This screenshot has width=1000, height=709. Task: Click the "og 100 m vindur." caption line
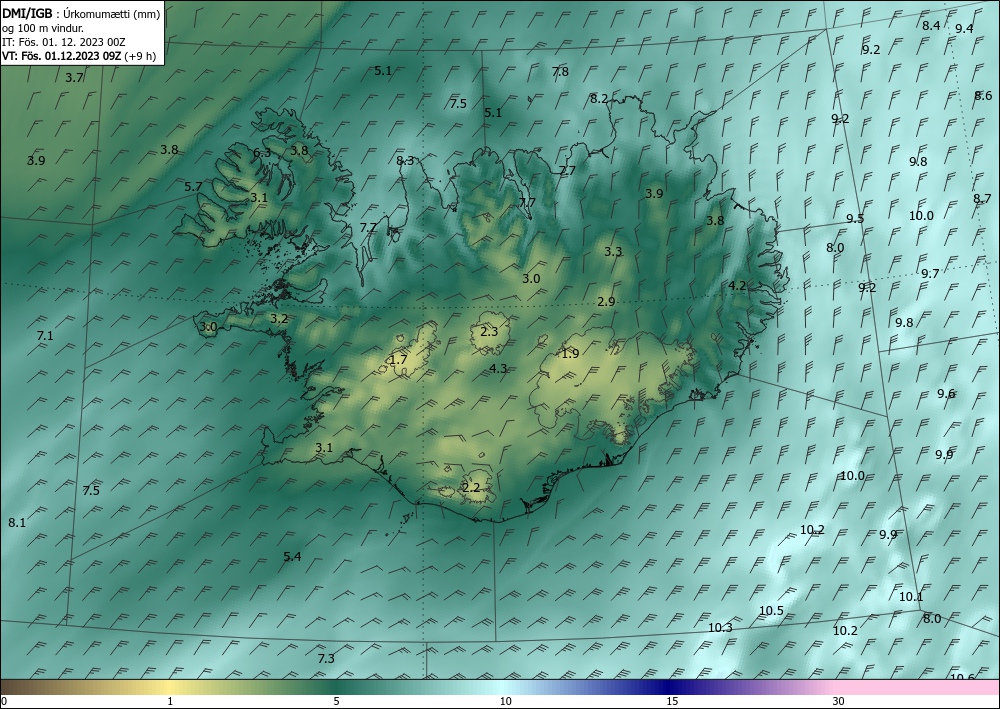click(43, 28)
